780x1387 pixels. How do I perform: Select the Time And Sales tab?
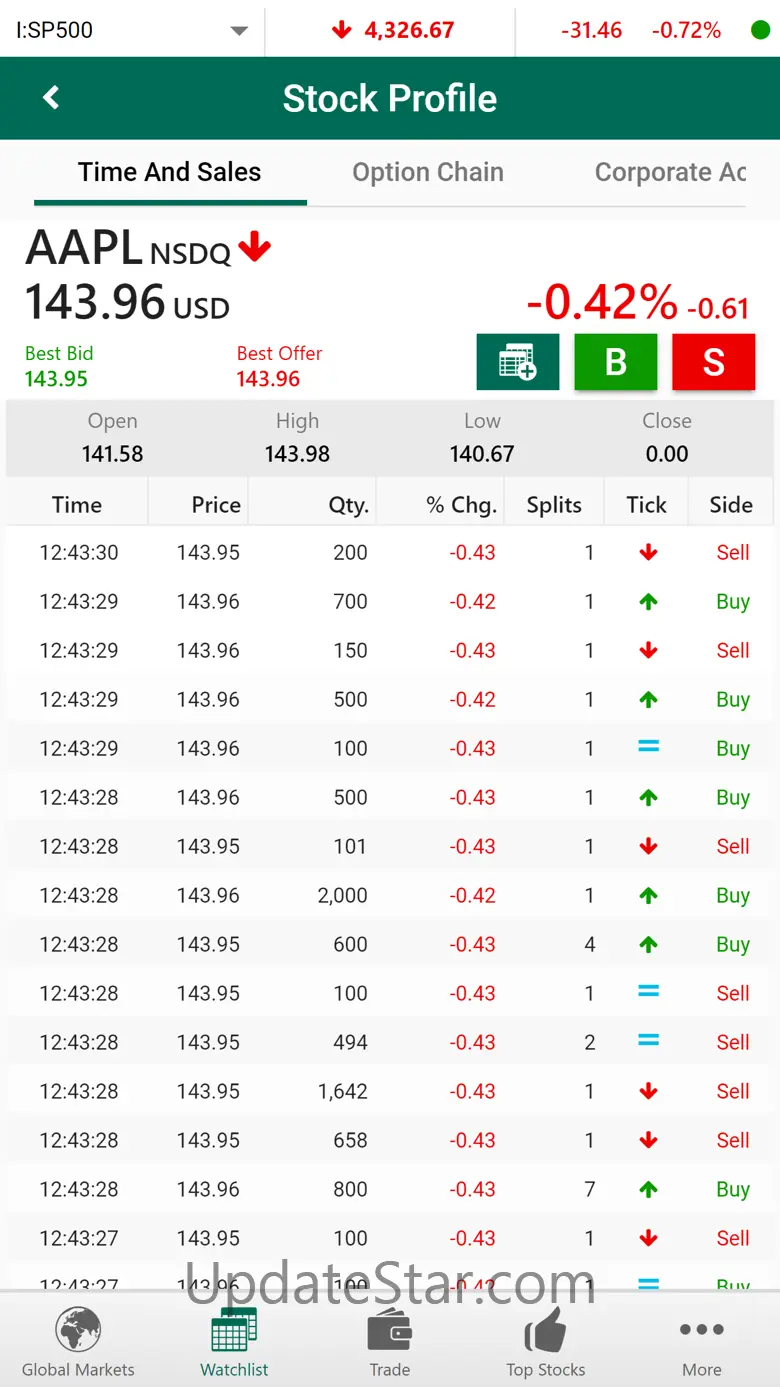pyautogui.click(x=170, y=172)
